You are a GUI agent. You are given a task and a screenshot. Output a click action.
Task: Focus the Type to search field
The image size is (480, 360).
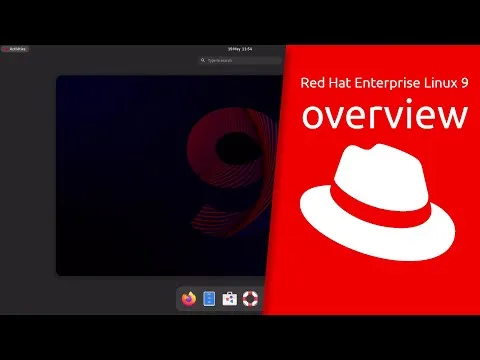pos(240,60)
